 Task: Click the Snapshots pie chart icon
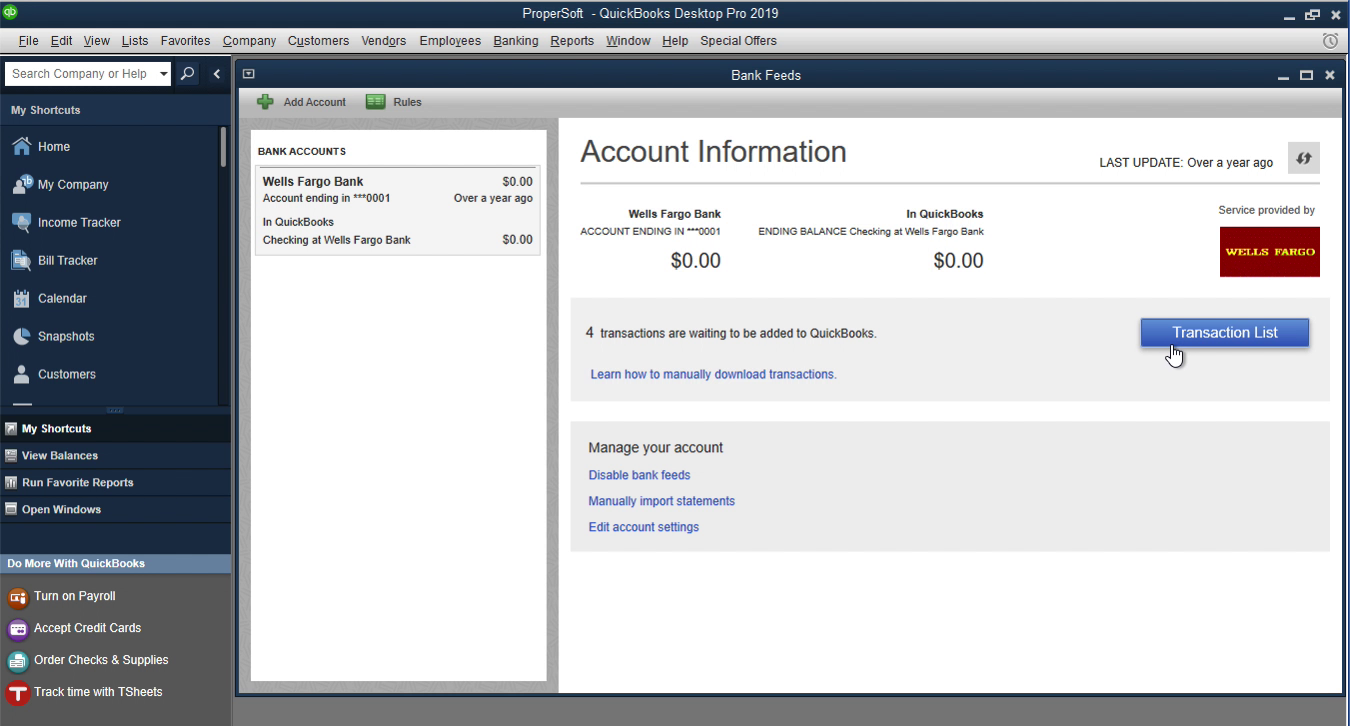coord(21,336)
